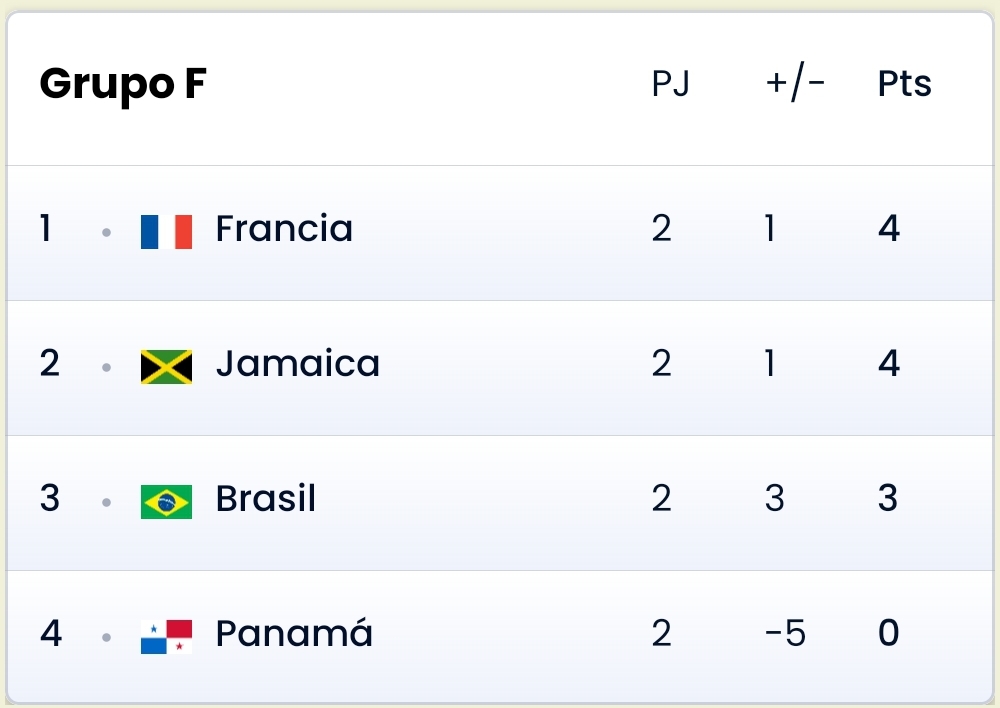Viewport: 1000px width, 708px height.
Task: Click the Grupo F heading
Action: pyautogui.click(x=123, y=85)
